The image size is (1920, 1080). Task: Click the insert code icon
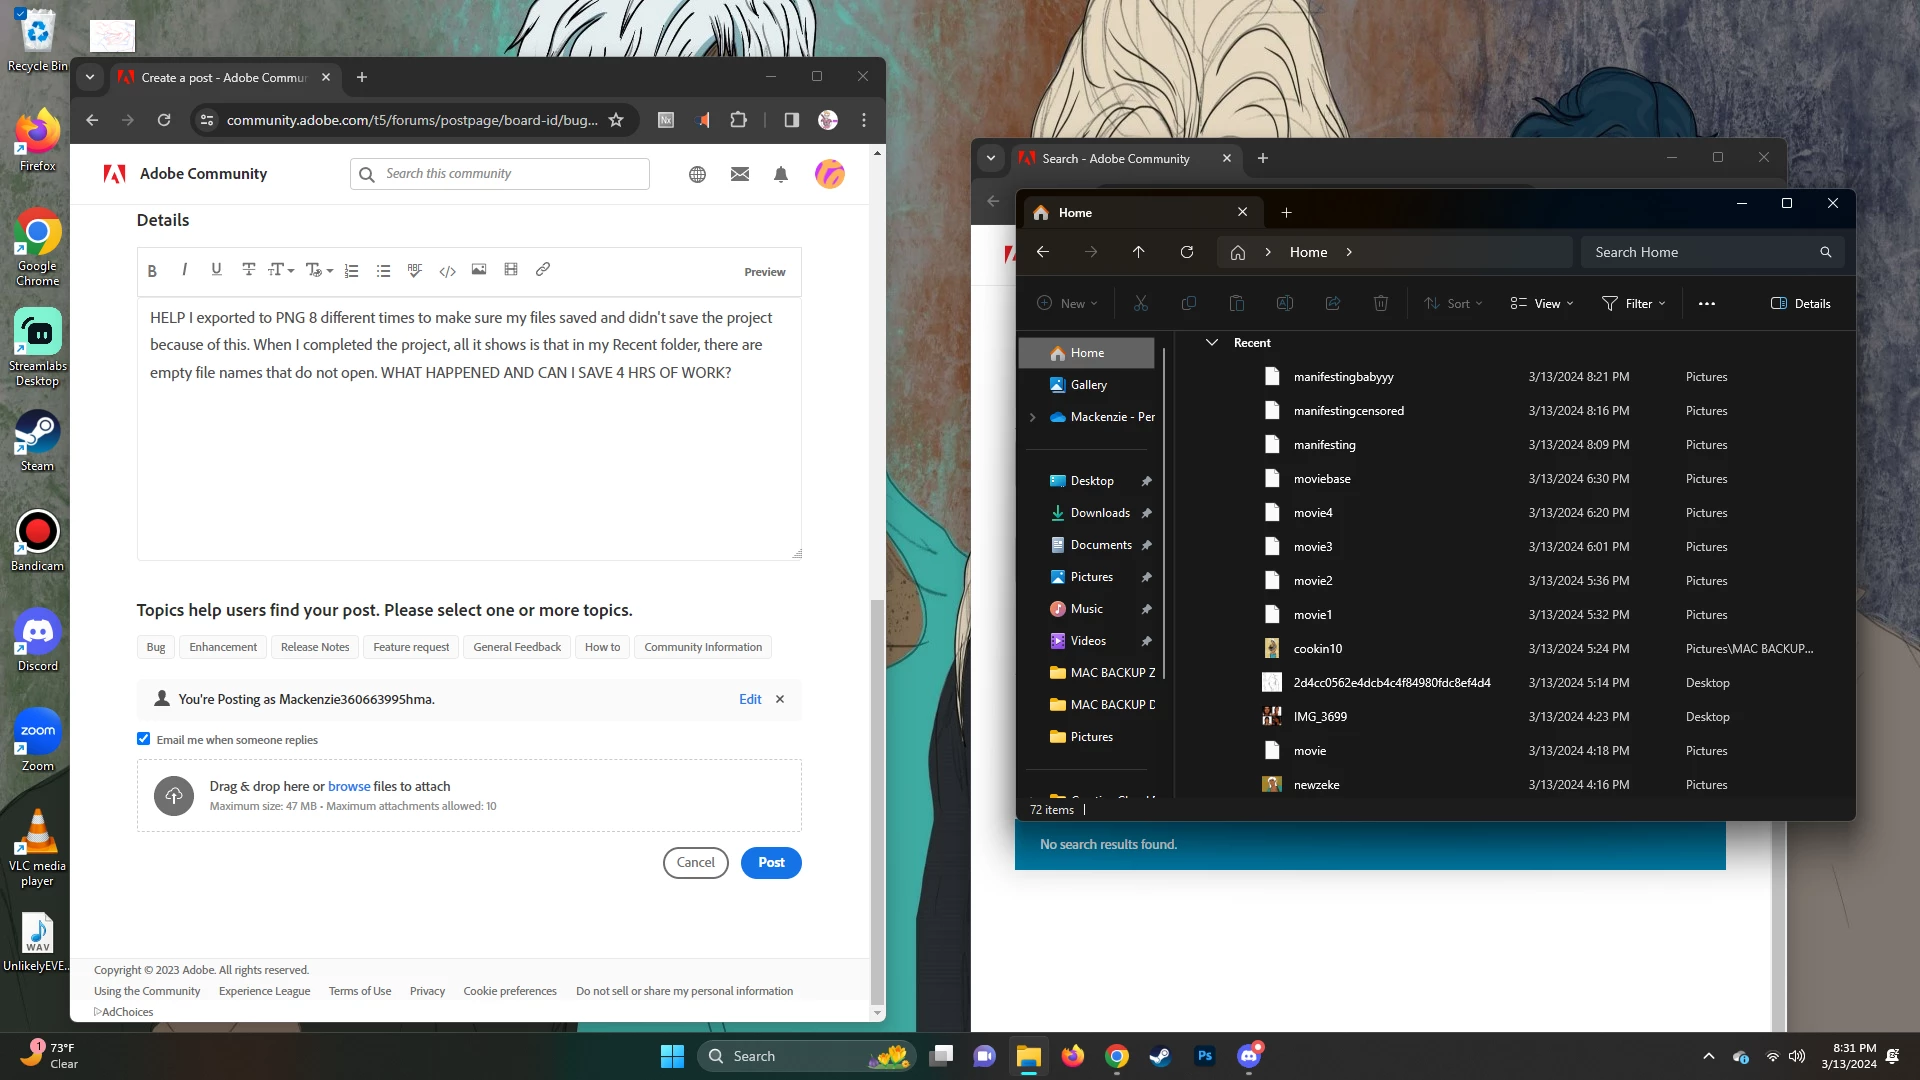tap(447, 271)
